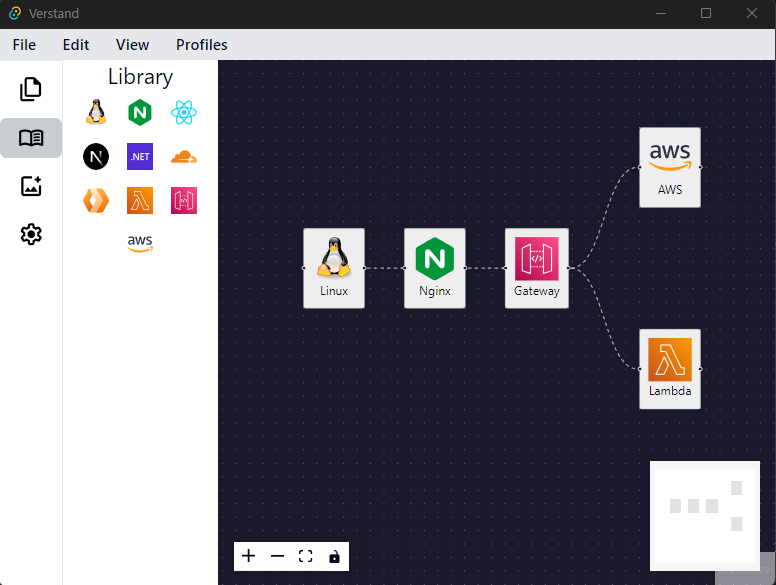Select the Linux node on canvas
The image size is (776, 585).
334,268
